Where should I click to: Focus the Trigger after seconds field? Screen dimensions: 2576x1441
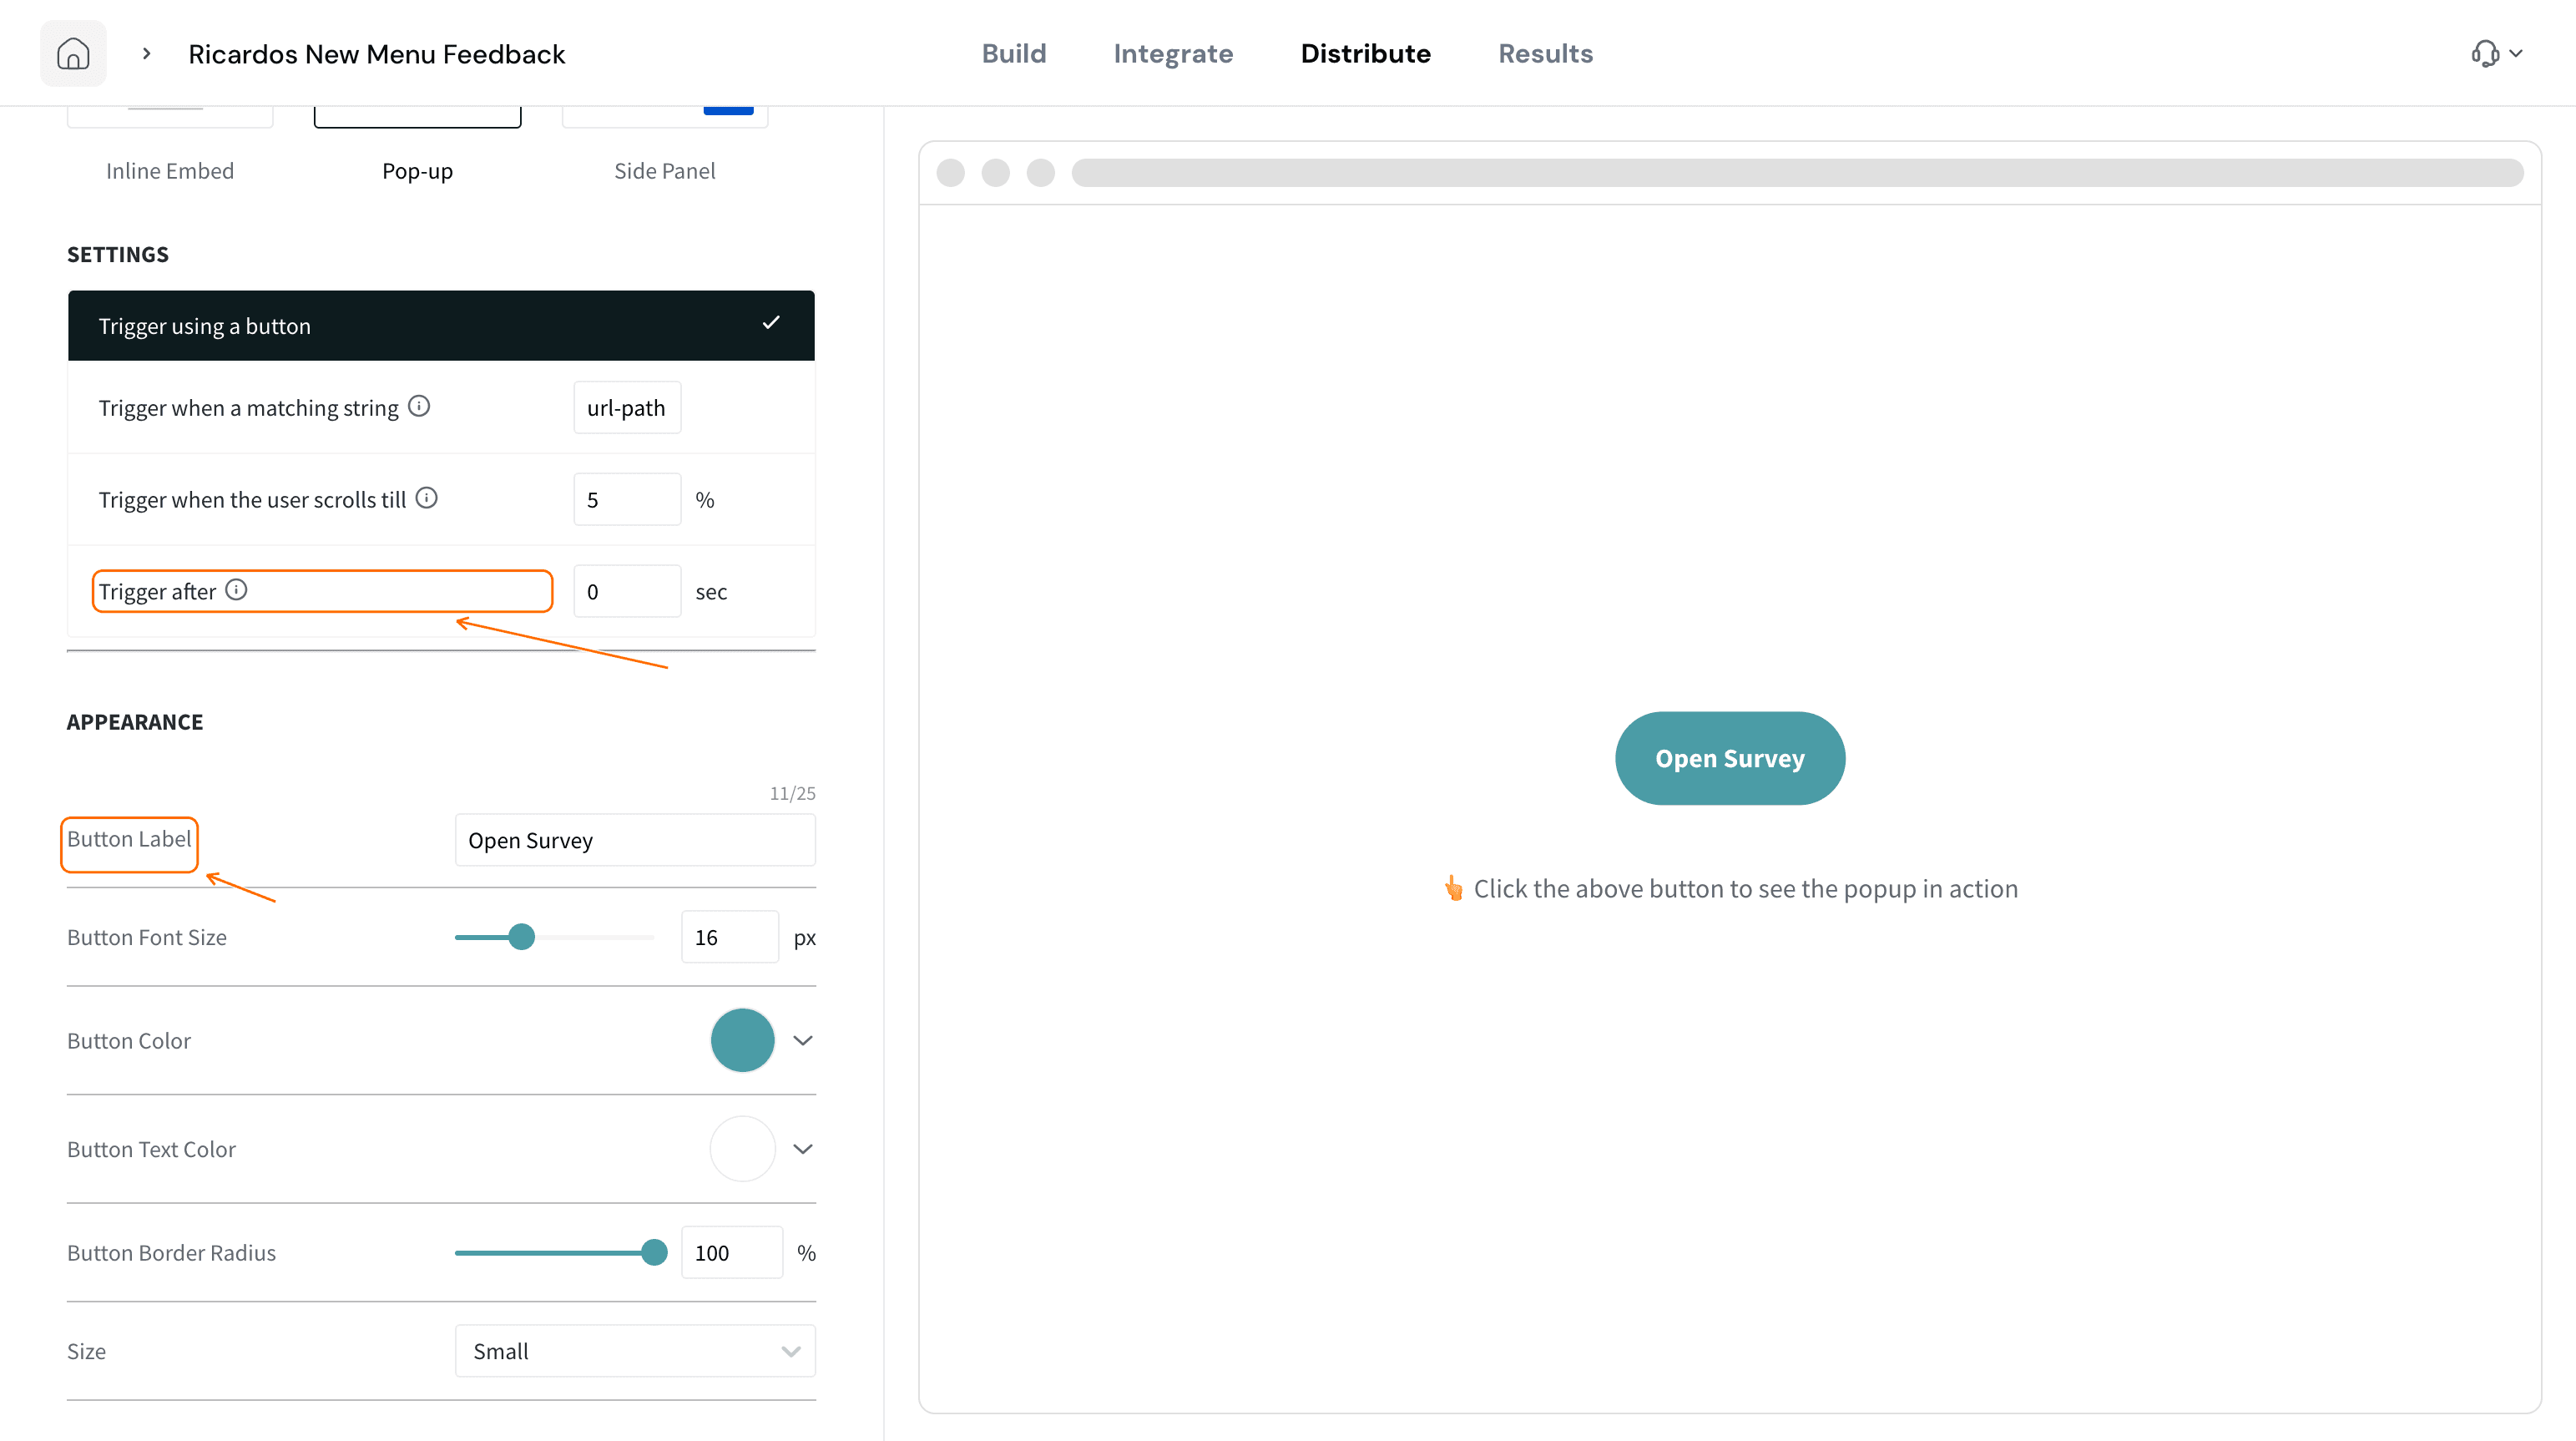coord(627,591)
